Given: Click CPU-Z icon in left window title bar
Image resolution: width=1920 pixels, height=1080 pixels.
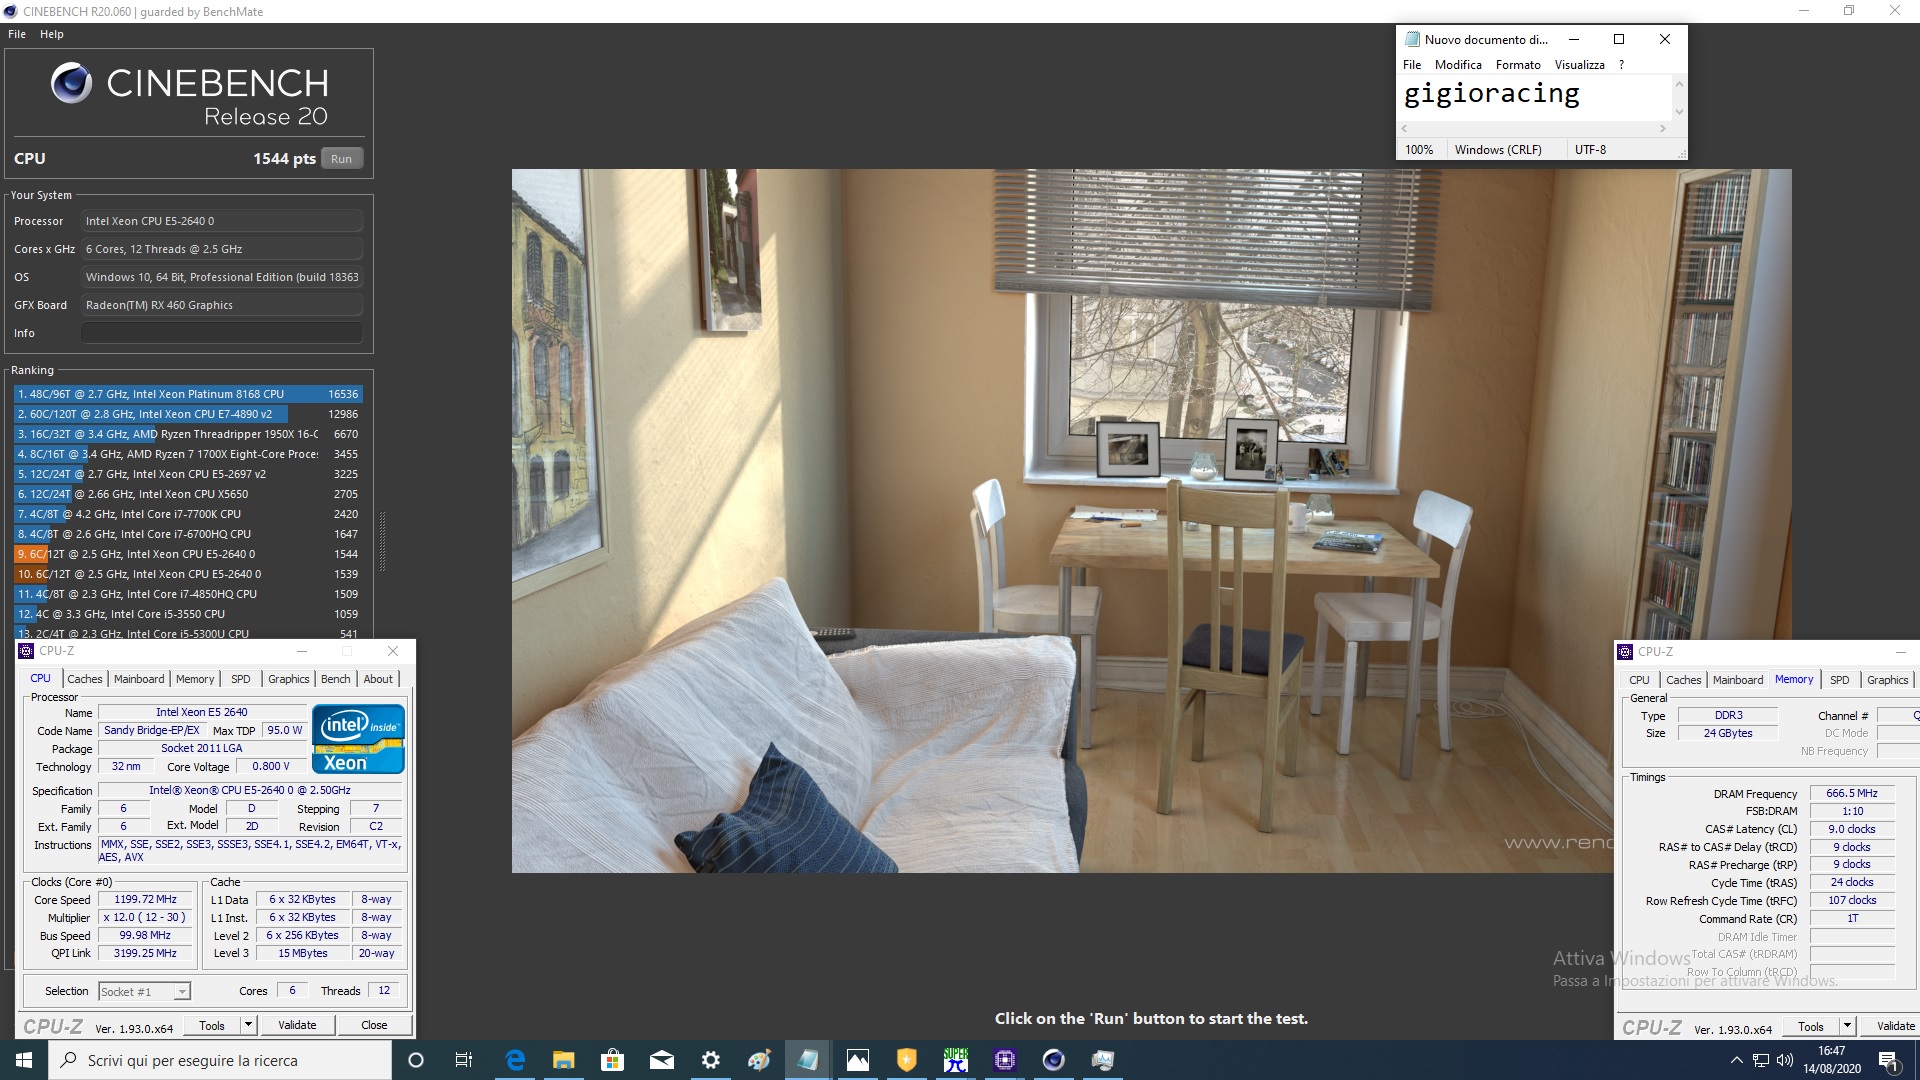Looking at the screenshot, I should (26, 651).
